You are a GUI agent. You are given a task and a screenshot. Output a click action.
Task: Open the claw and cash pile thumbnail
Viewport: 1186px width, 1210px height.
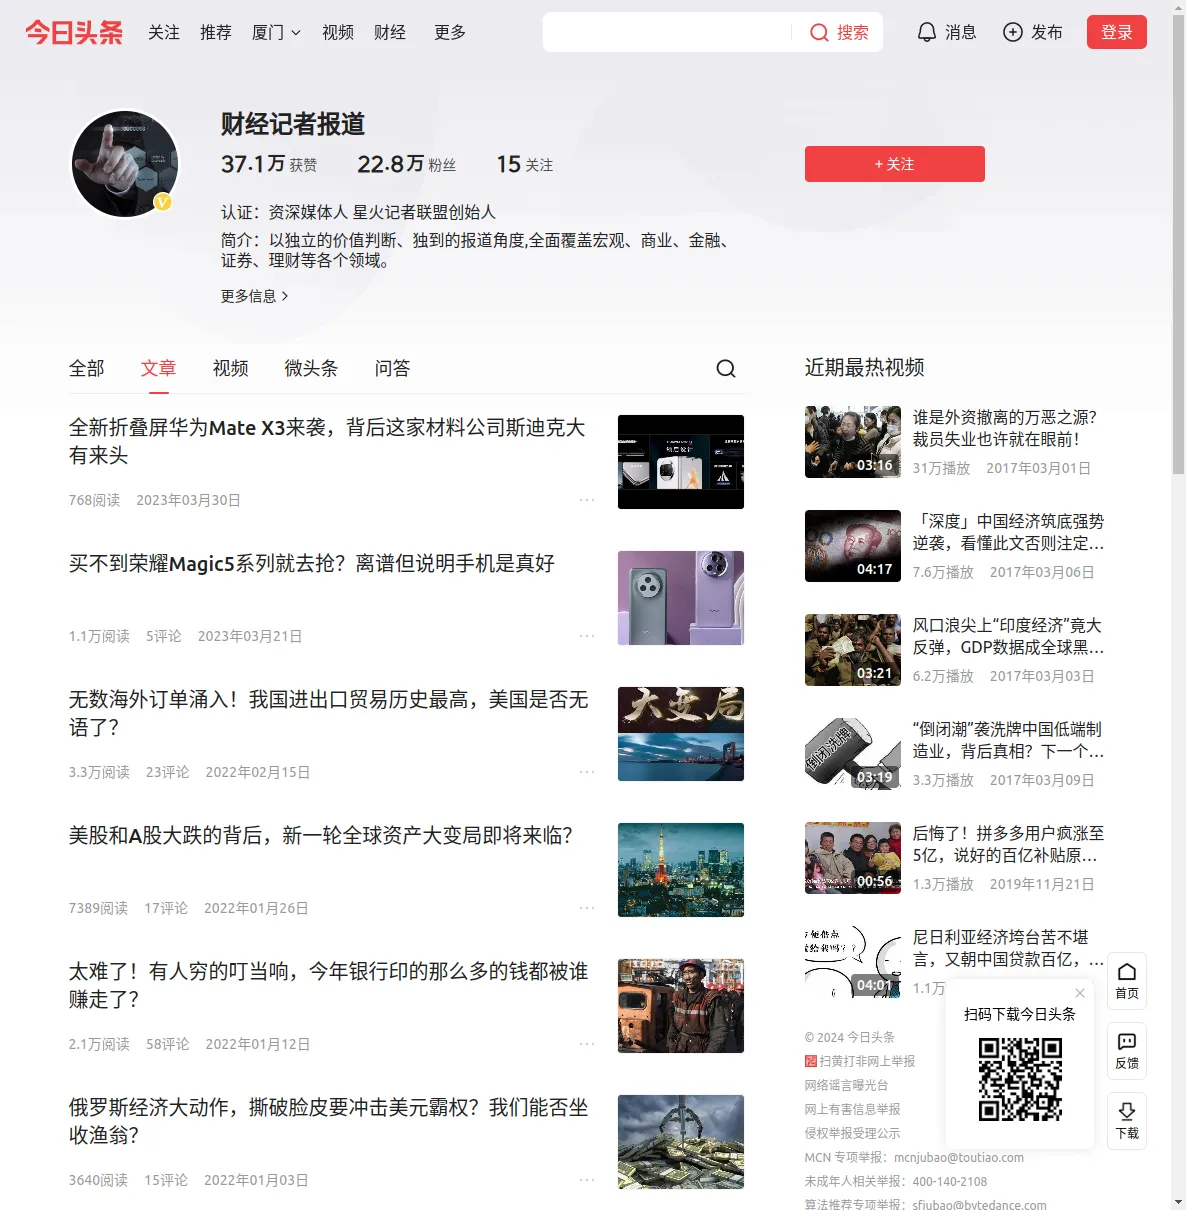(681, 1142)
